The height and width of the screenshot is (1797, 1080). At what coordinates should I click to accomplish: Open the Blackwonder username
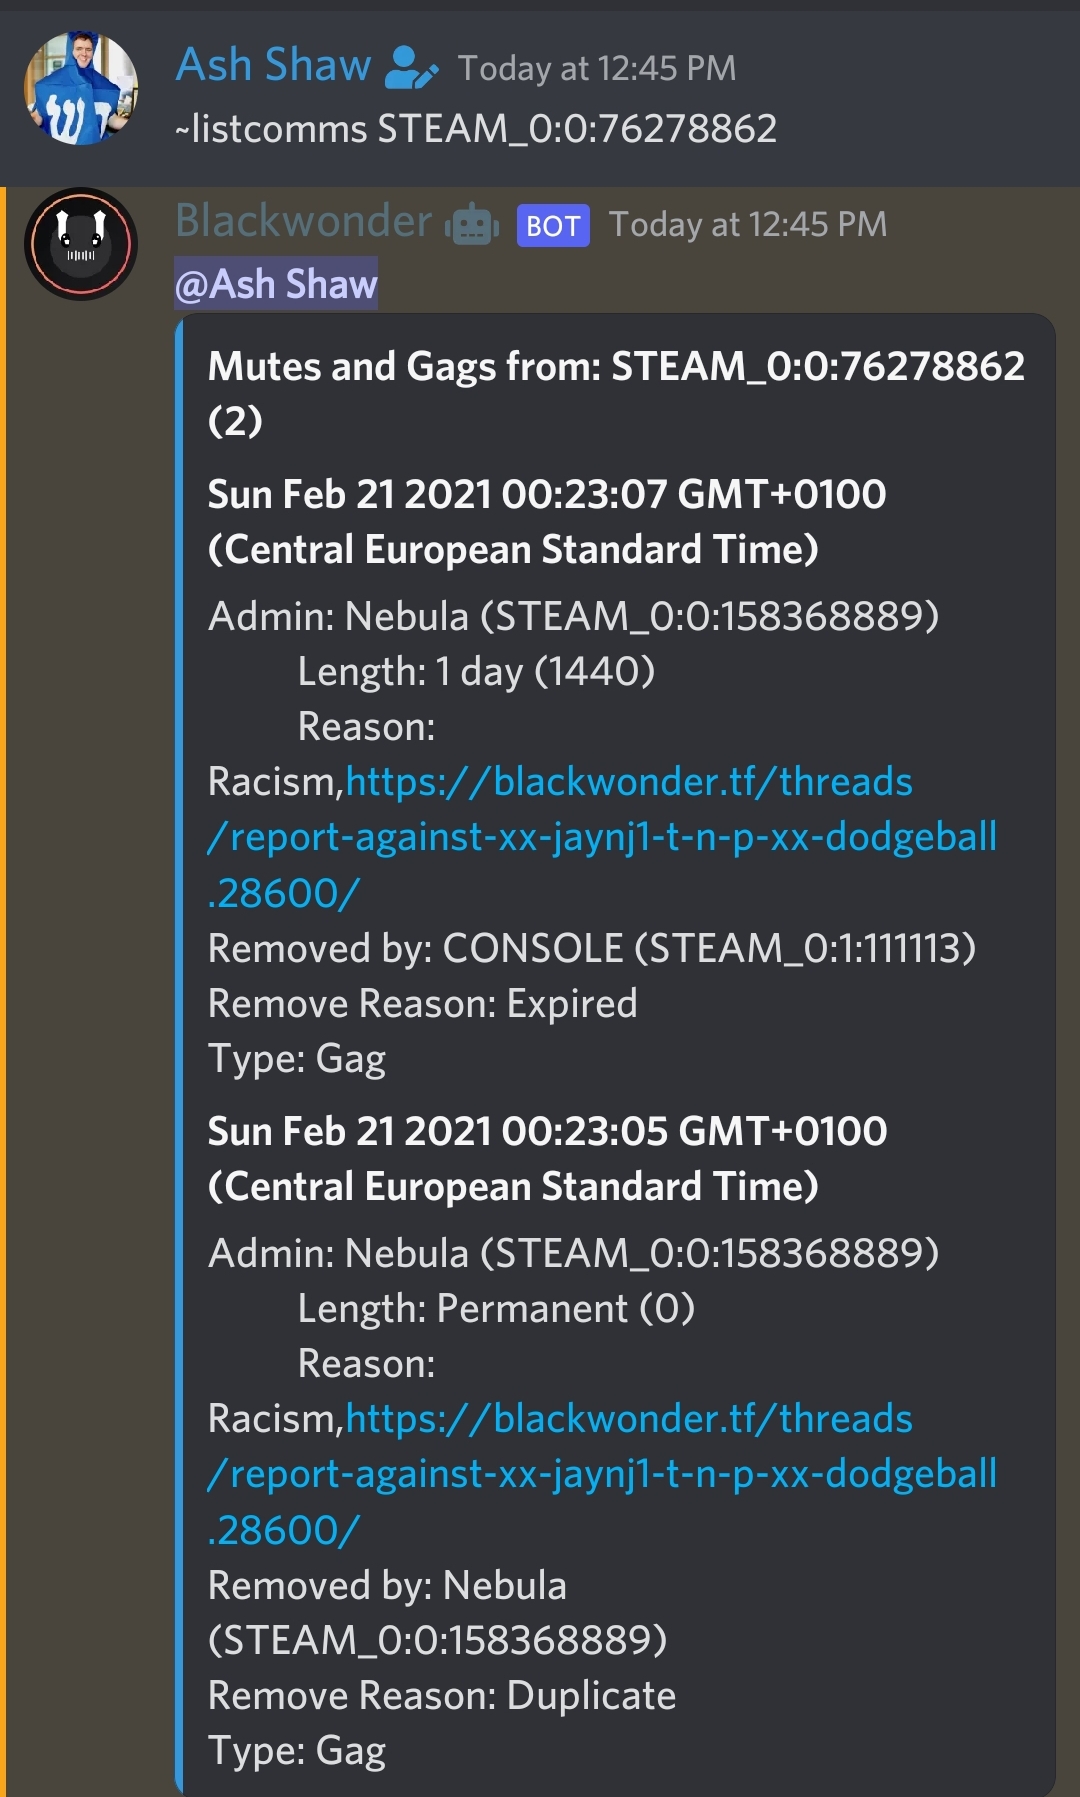[x=304, y=221]
